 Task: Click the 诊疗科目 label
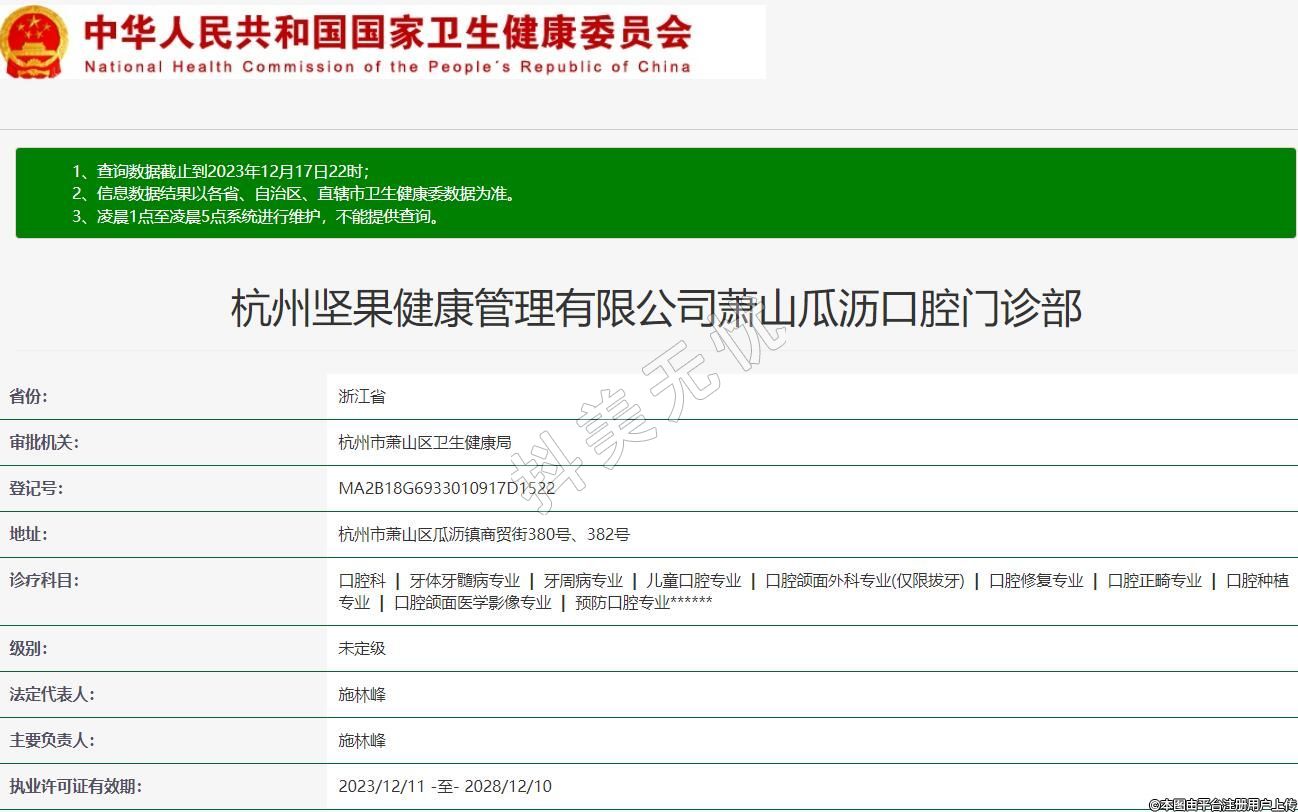[x=43, y=580]
